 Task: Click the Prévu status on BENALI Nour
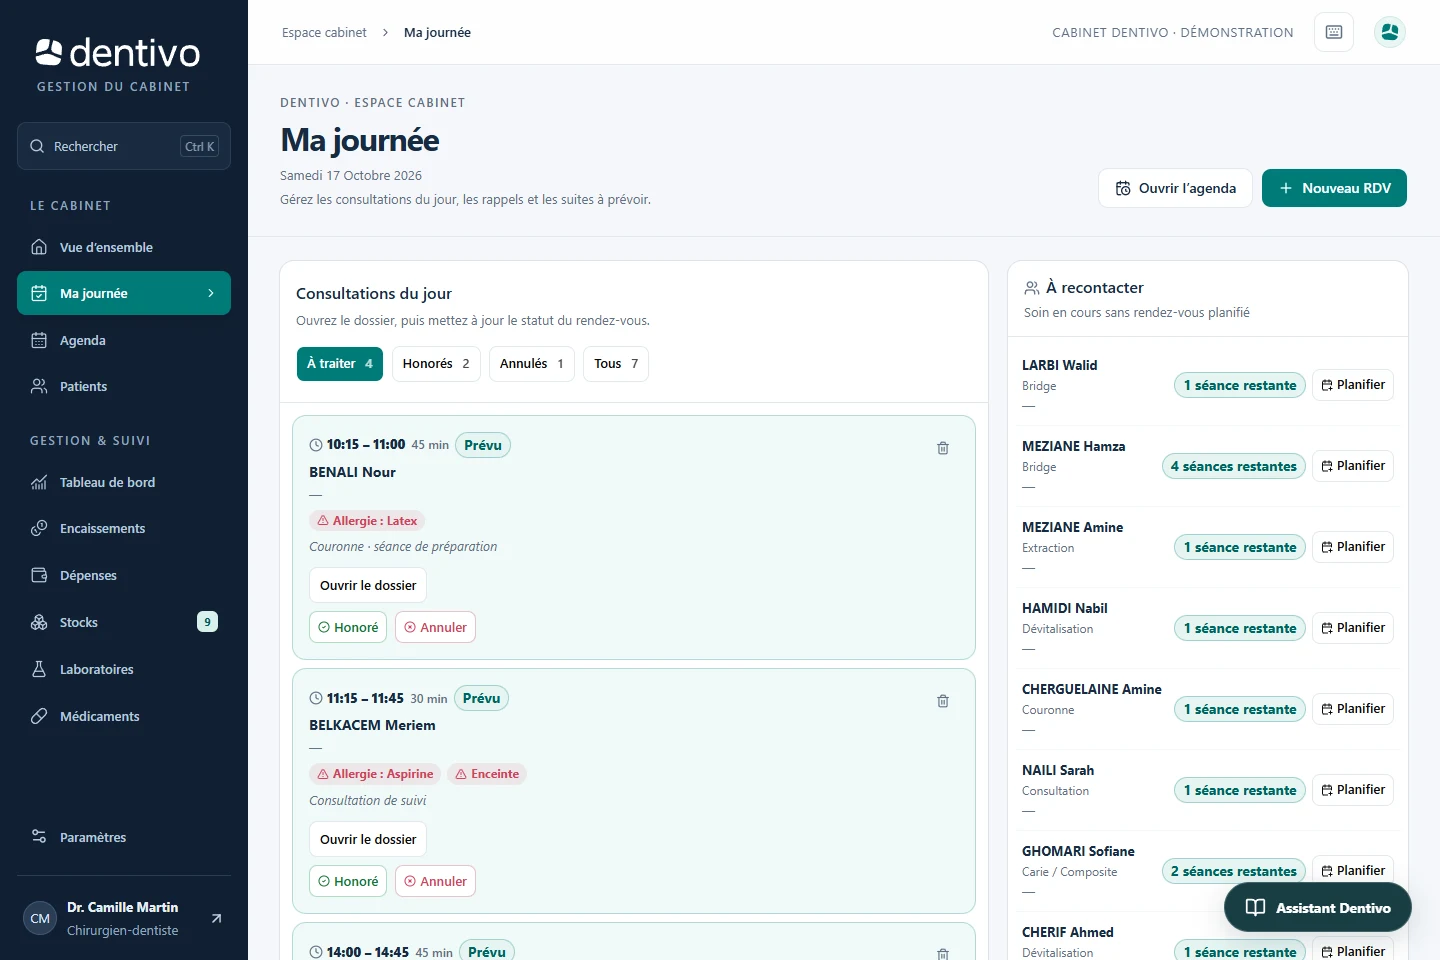(x=483, y=445)
